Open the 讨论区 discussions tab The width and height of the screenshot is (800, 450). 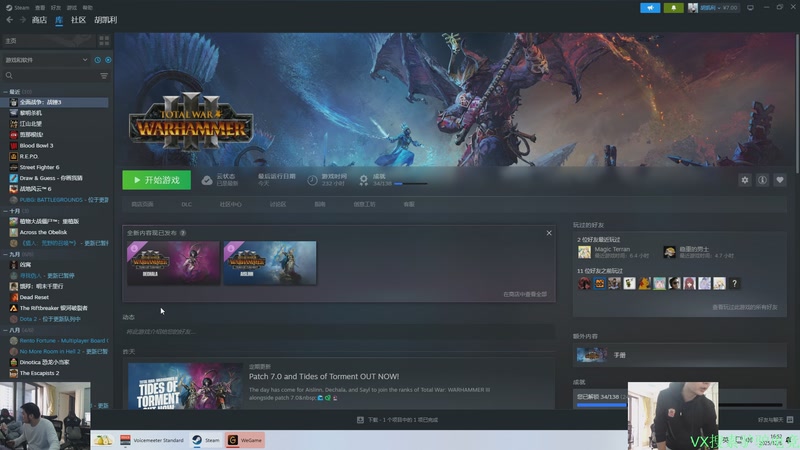[x=278, y=204]
